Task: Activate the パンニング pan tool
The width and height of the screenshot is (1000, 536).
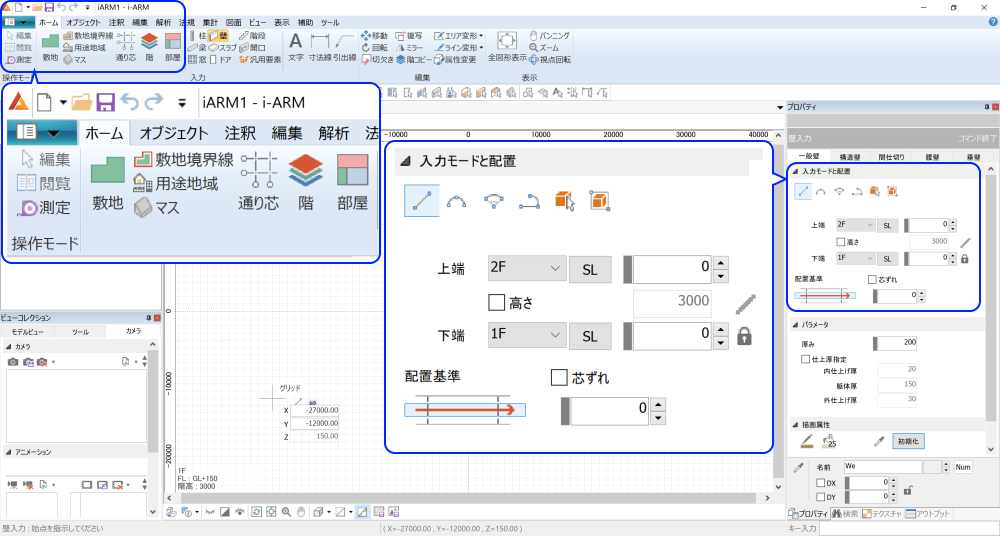Action: point(550,36)
